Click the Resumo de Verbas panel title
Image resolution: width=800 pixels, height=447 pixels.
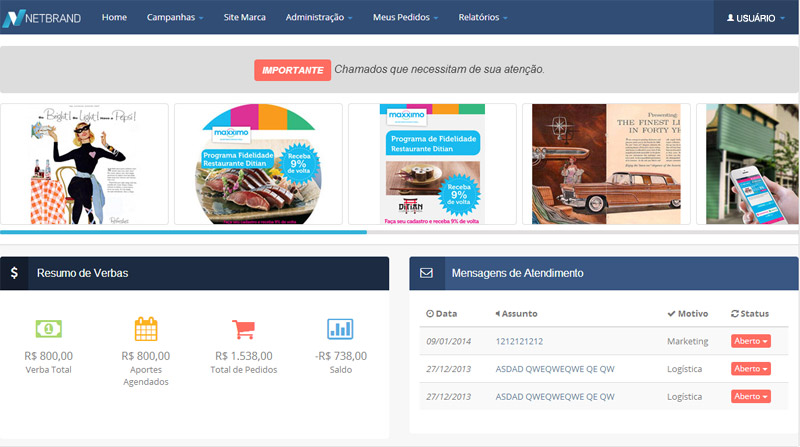(x=82, y=273)
